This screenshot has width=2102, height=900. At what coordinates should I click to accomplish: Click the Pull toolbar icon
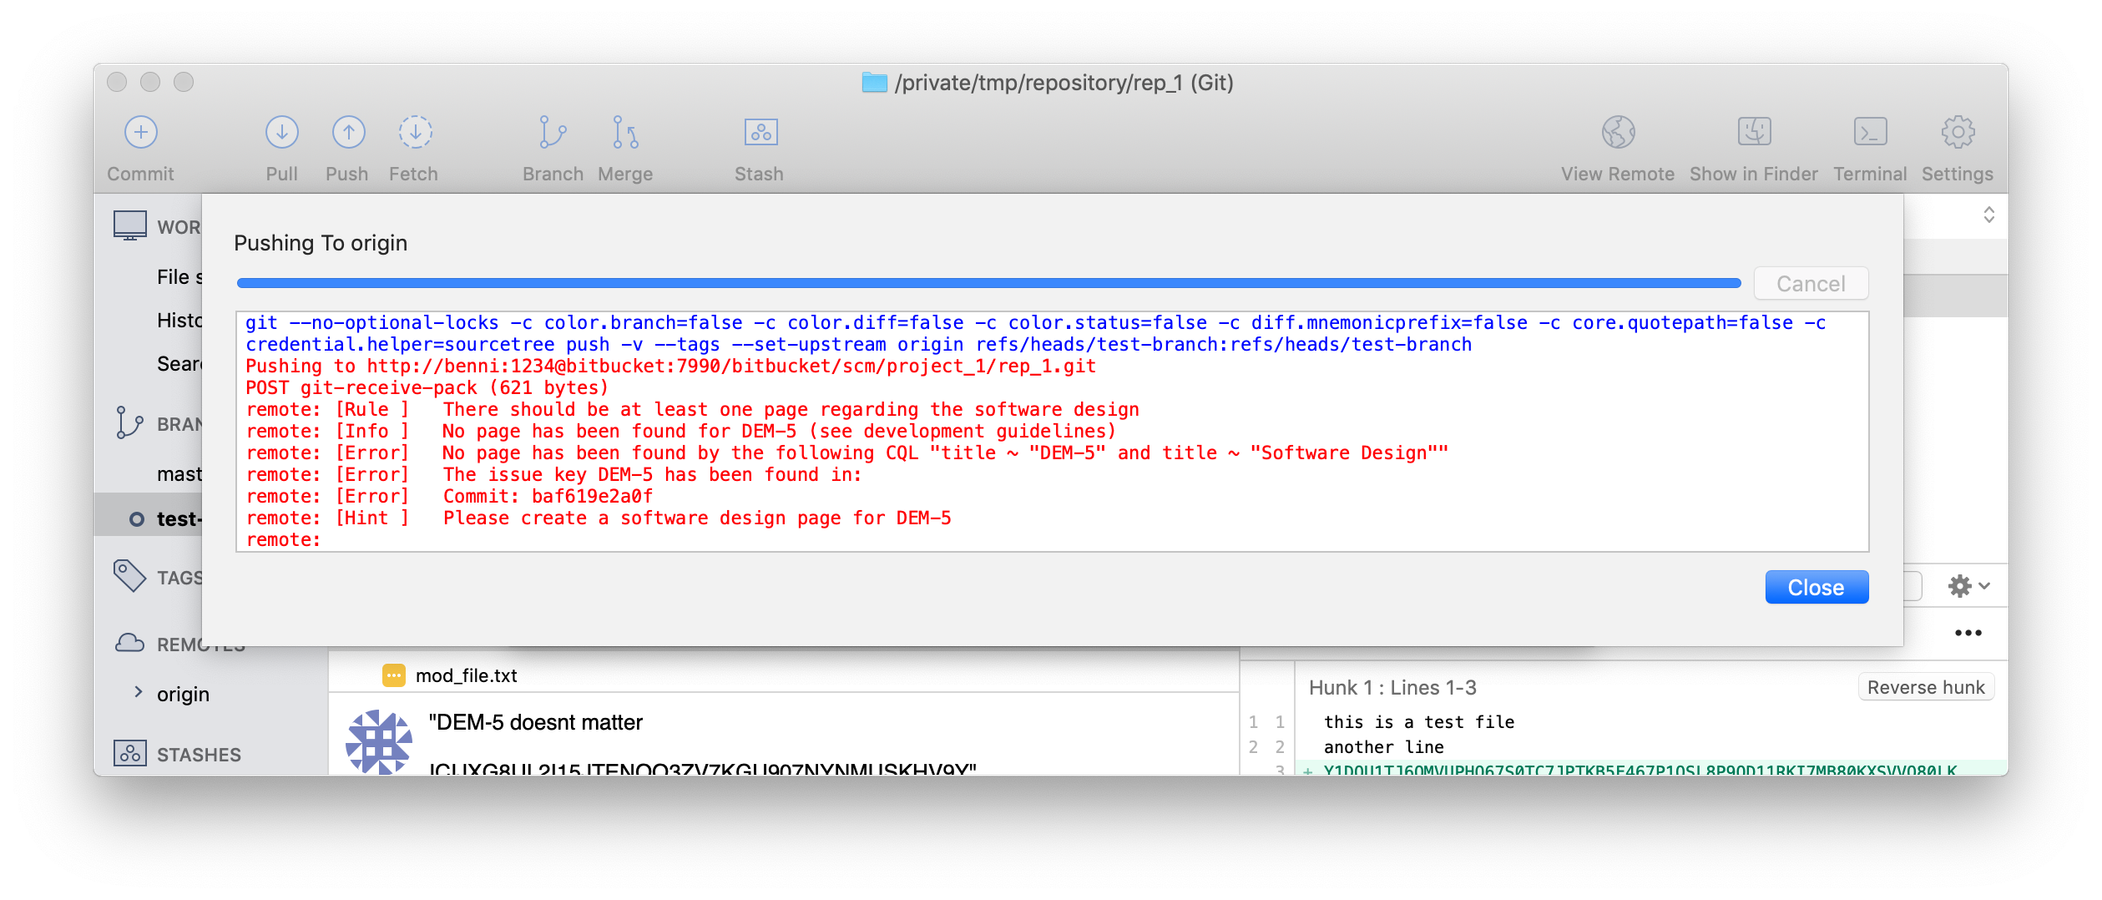(x=282, y=133)
